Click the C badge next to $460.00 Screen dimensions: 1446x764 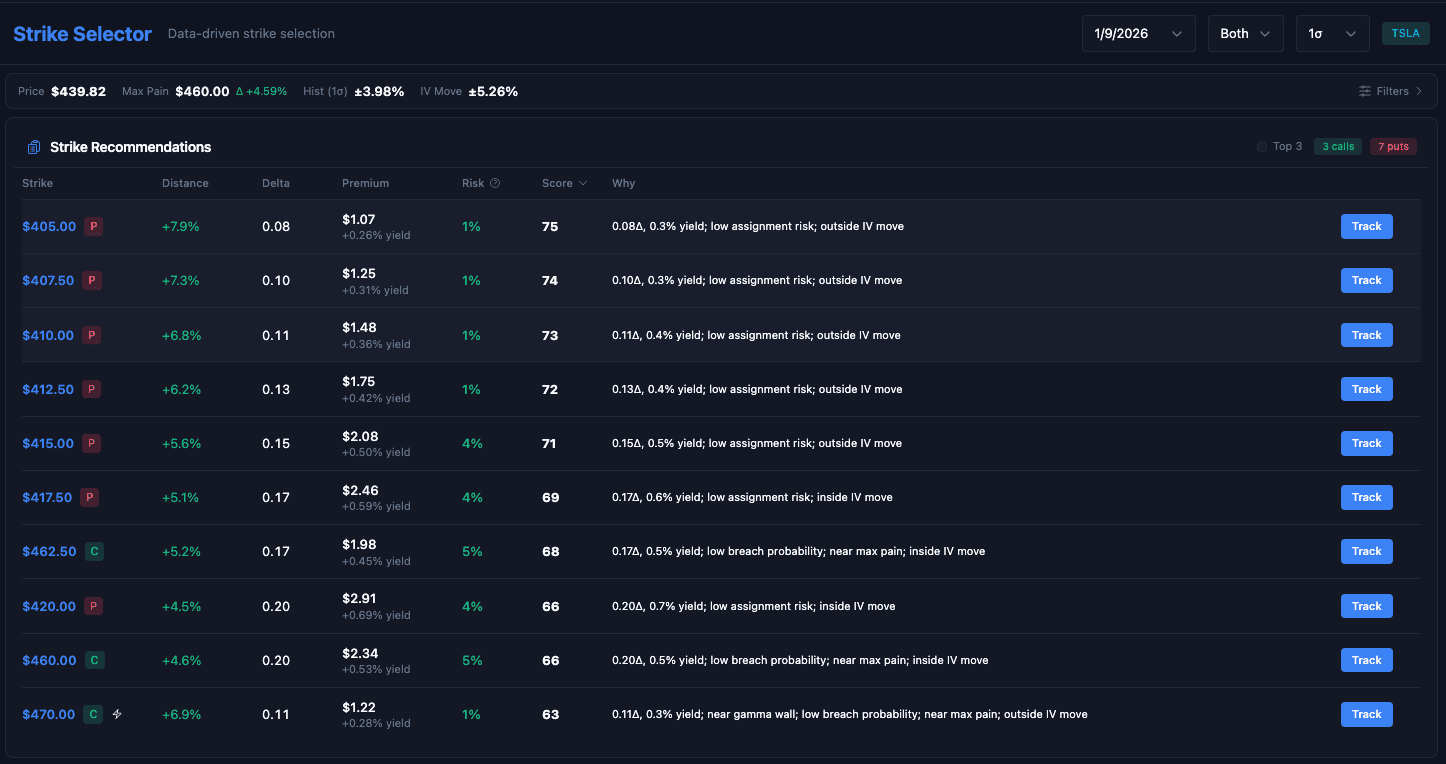(94, 660)
